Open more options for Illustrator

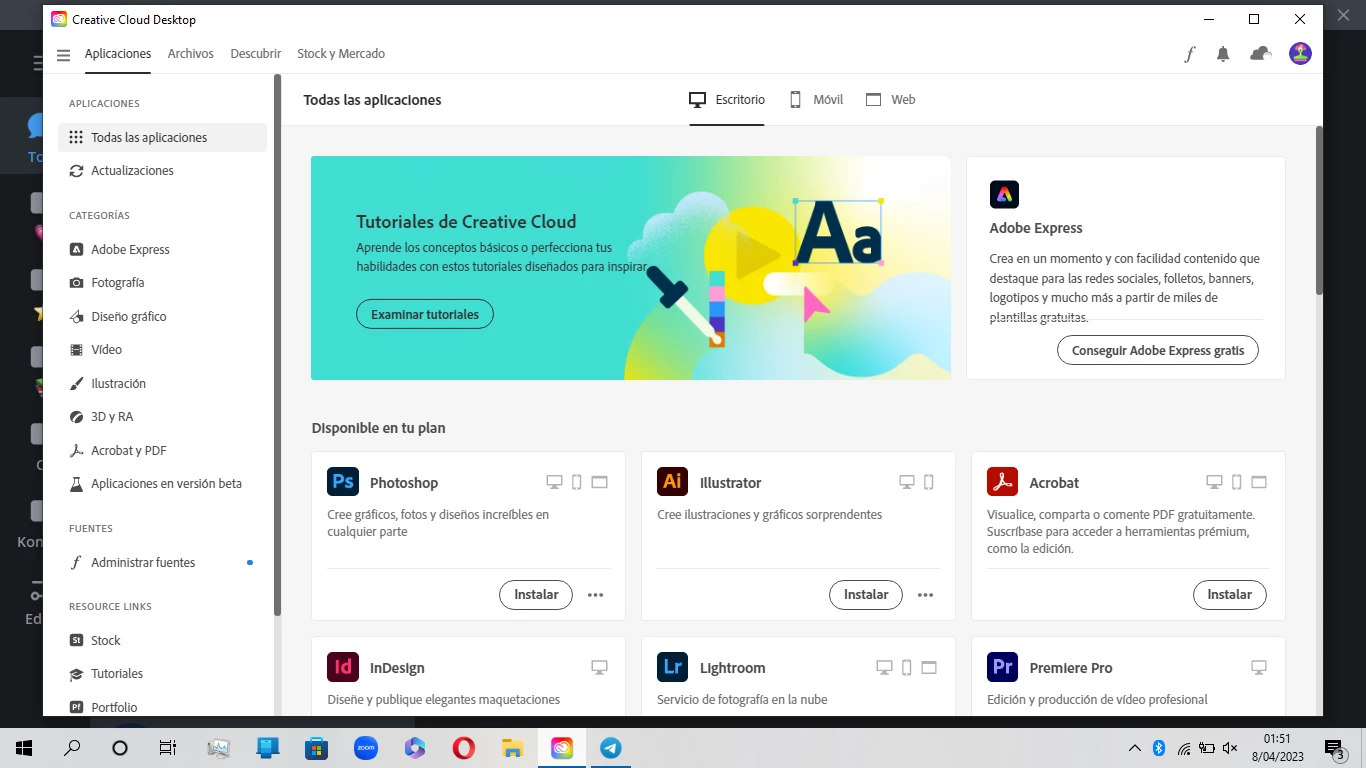926,595
